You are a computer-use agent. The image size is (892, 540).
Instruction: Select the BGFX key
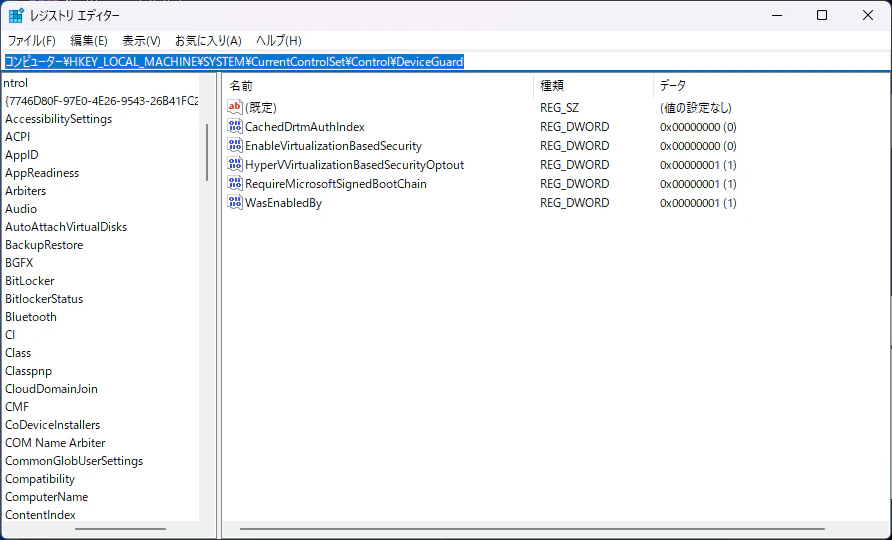click(19, 263)
